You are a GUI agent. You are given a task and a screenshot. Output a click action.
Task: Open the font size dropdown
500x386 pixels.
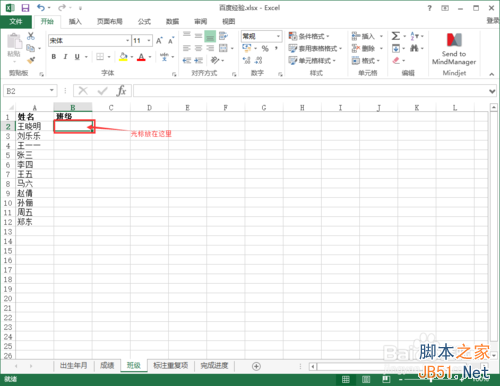click(149, 41)
